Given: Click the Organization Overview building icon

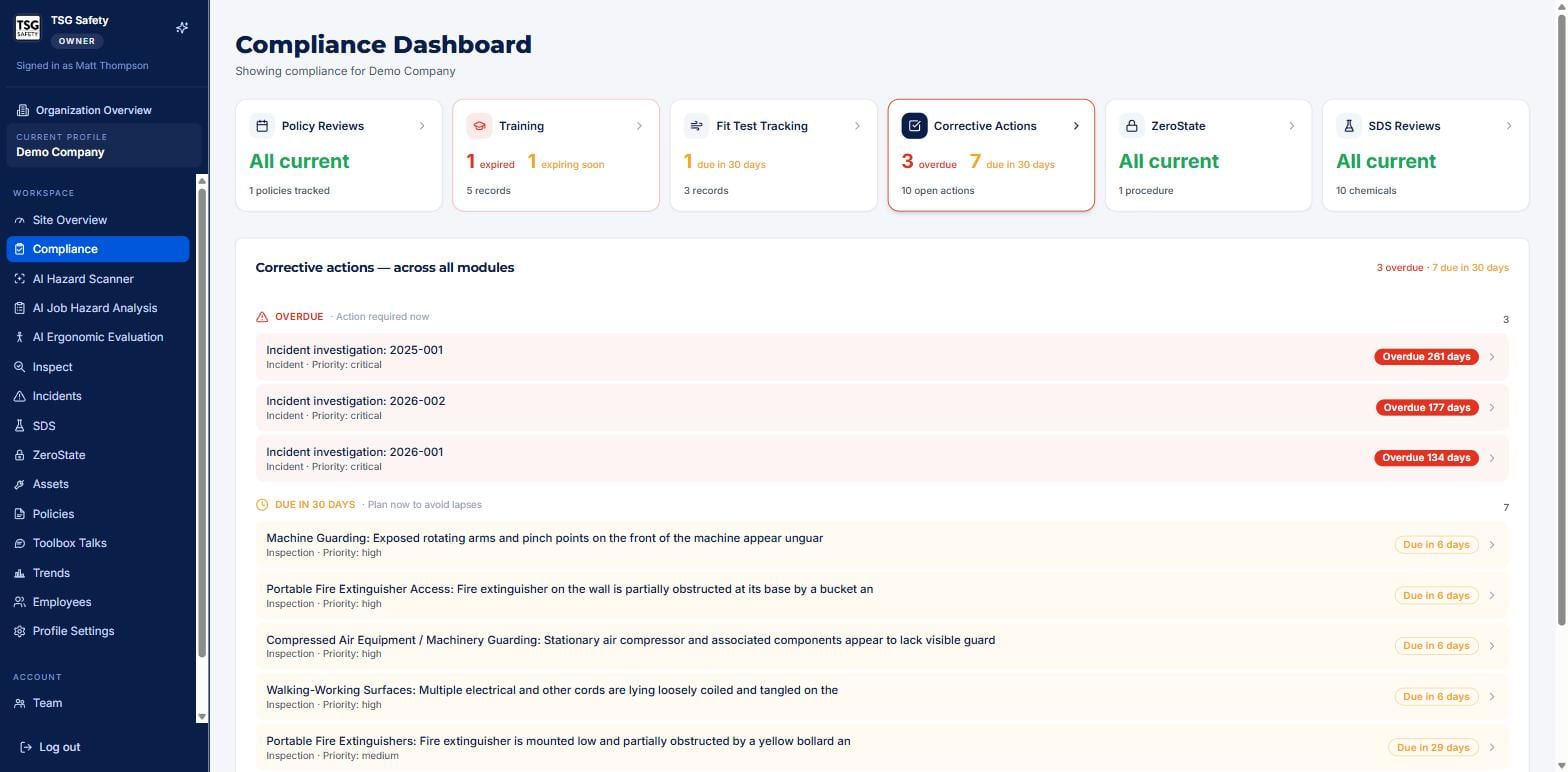Looking at the screenshot, I should coord(23,110).
